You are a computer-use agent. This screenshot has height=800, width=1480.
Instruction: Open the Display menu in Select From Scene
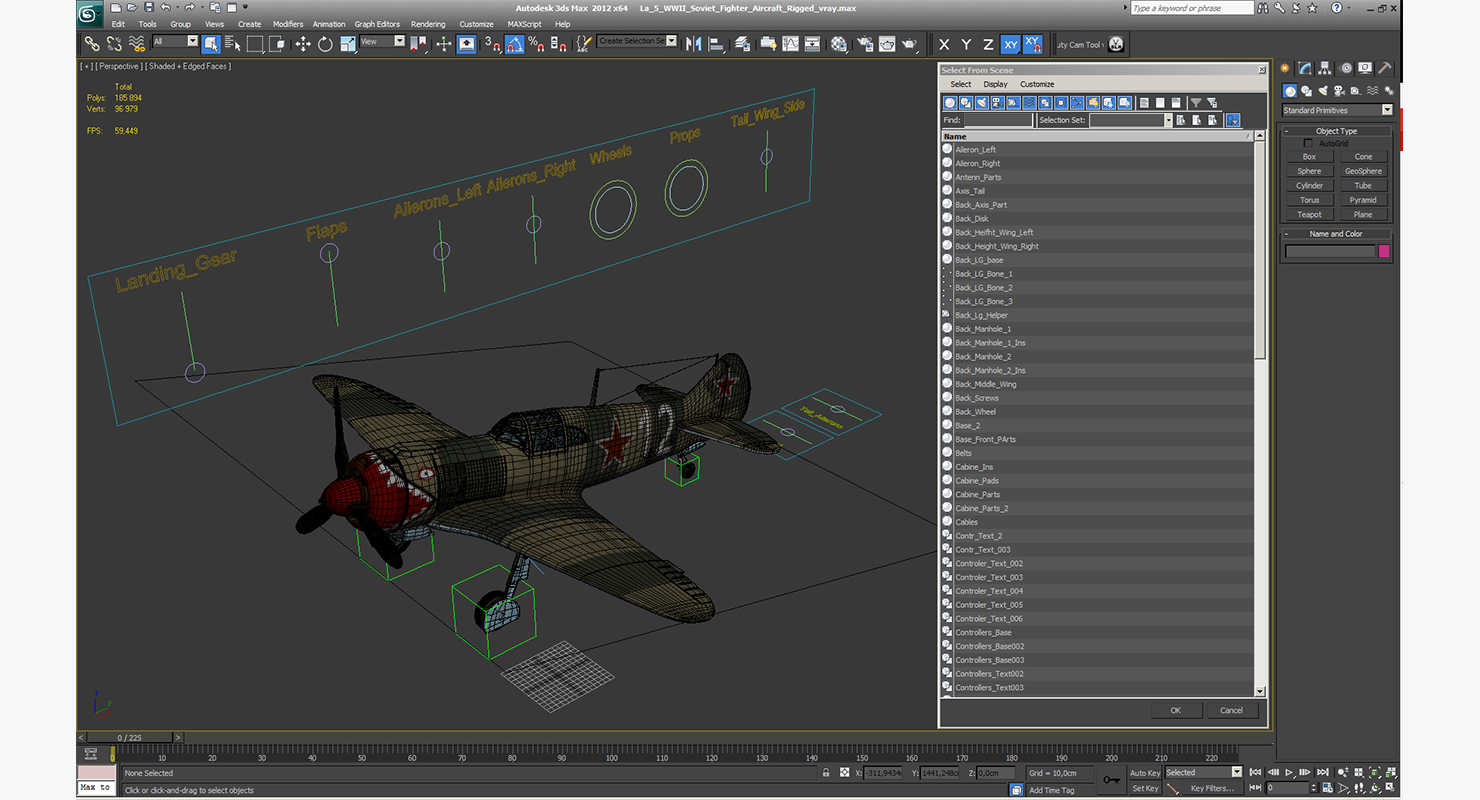point(995,84)
